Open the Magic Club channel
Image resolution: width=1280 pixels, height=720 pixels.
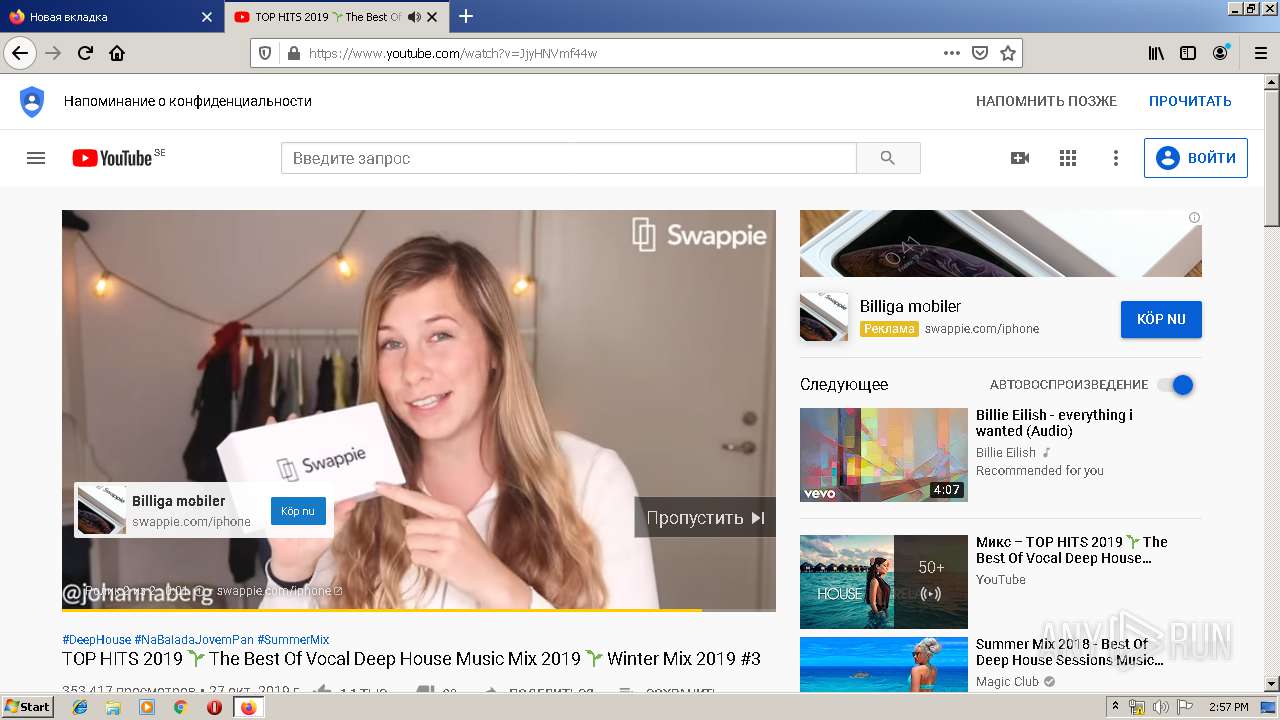(x=1007, y=682)
